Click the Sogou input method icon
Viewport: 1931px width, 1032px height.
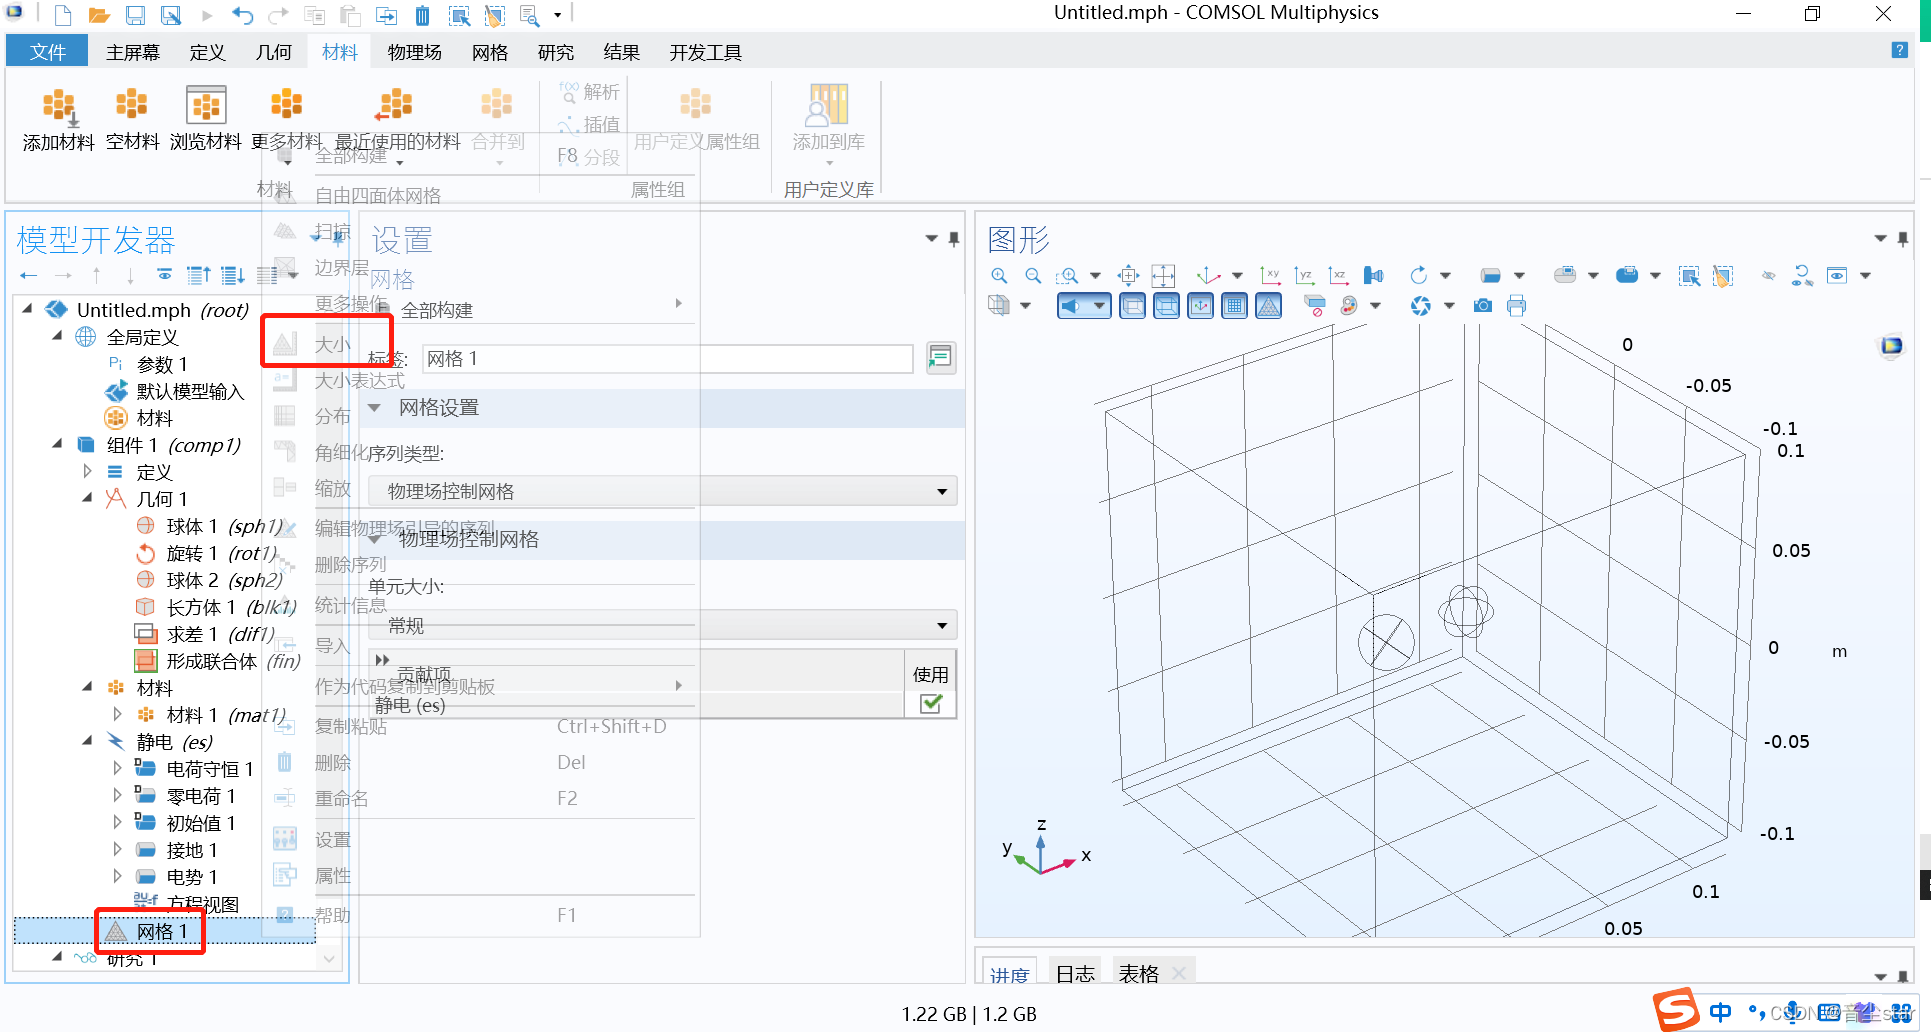[x=1676, y=1010]
